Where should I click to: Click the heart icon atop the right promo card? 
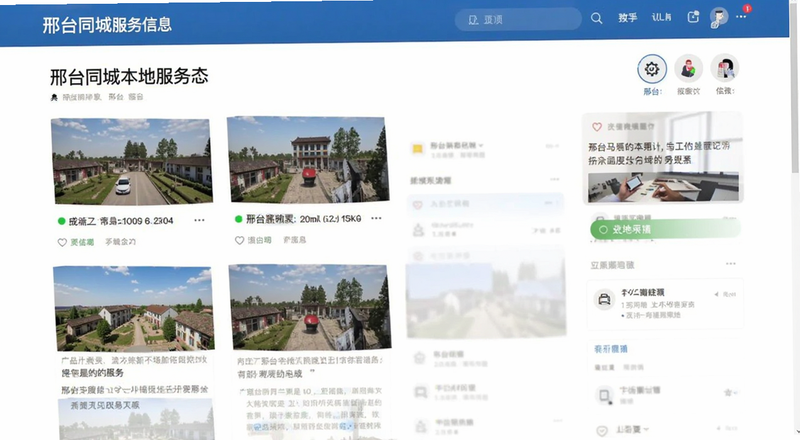click(596, 127)
